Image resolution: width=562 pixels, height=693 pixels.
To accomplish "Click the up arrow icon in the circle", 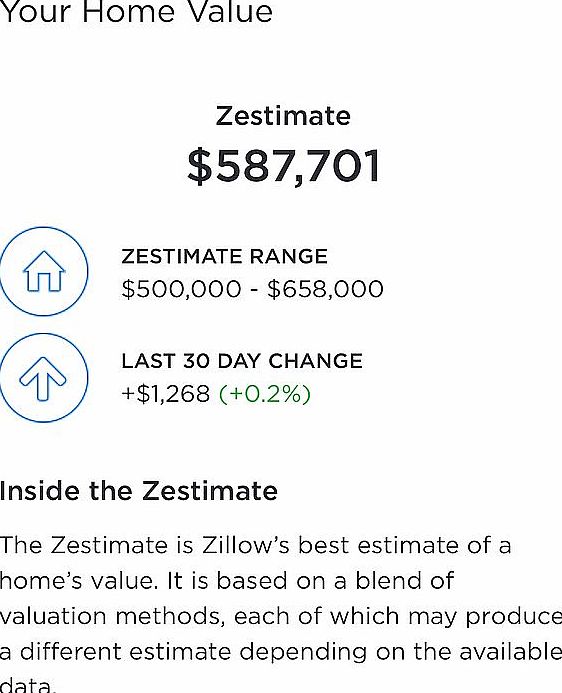I will (43, 378).
